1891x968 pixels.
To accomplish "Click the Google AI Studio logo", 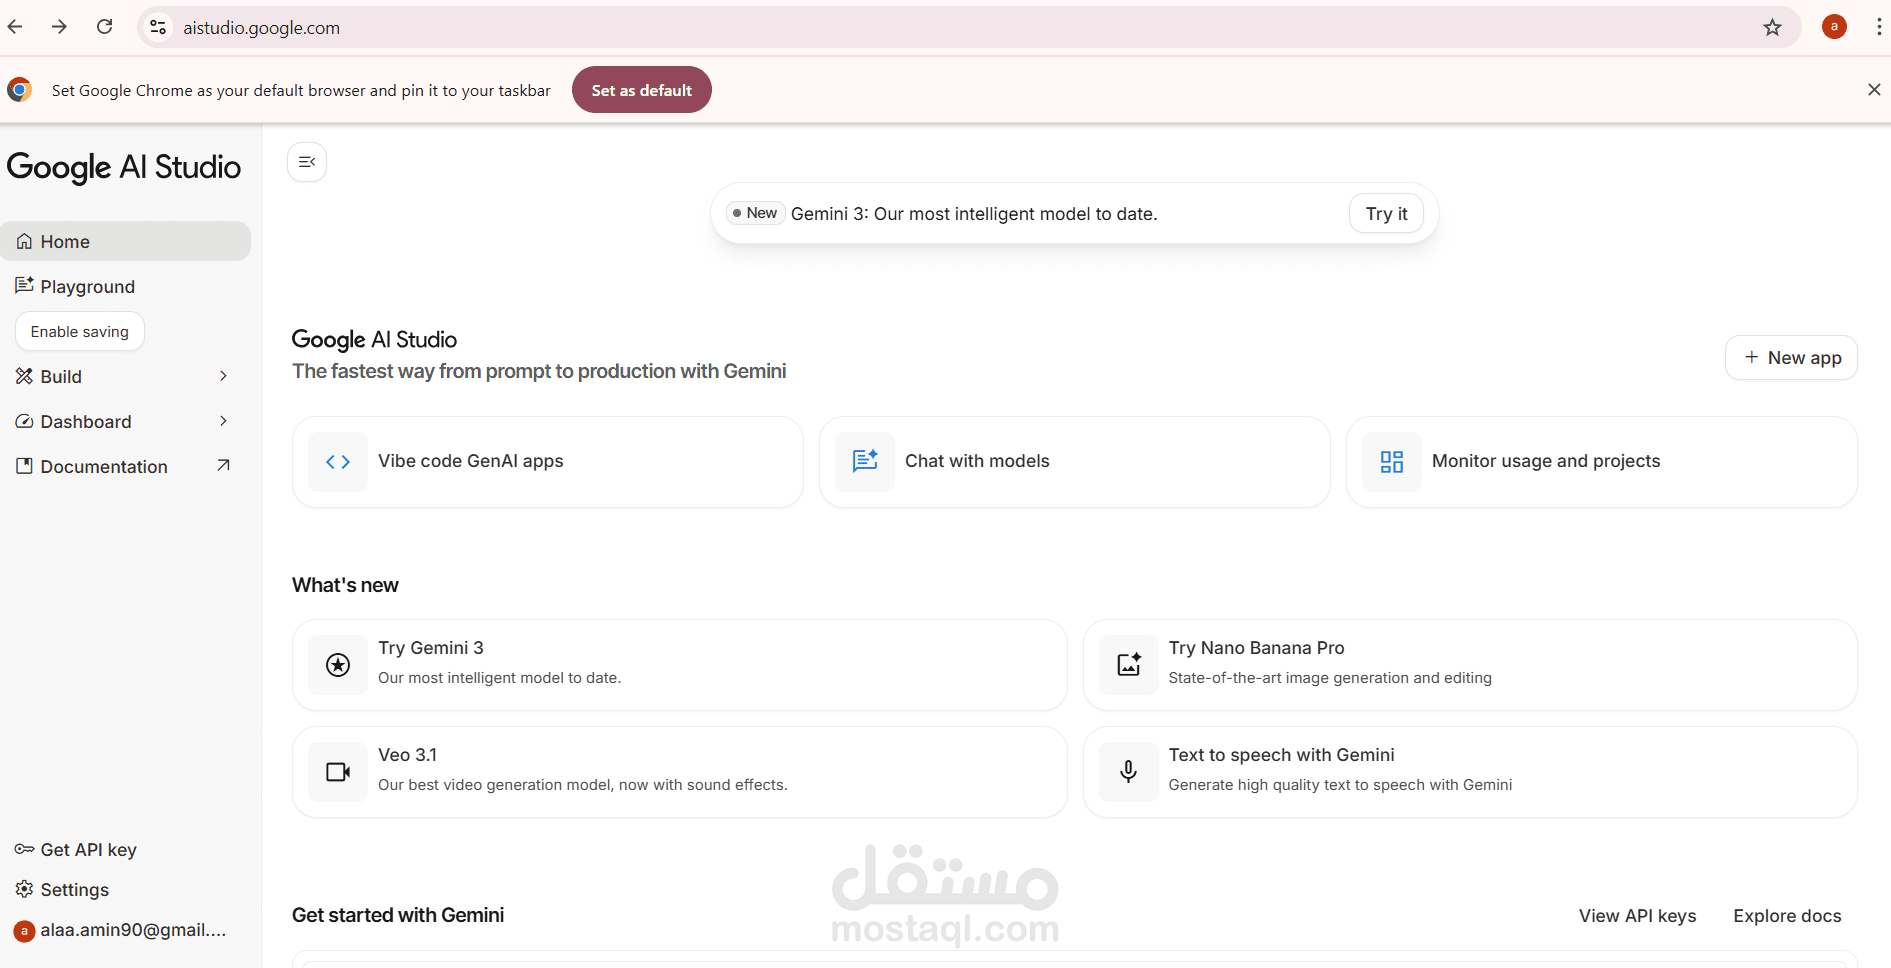I will (x=124, y=167).
